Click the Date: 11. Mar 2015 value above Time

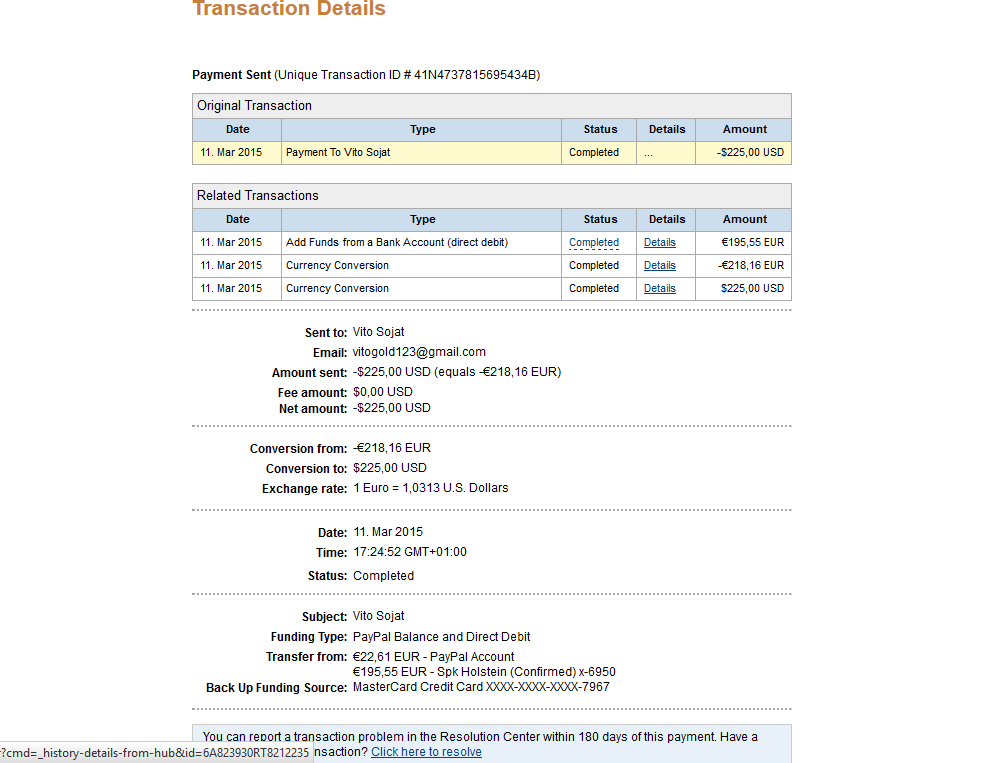(x=388, y=532)
